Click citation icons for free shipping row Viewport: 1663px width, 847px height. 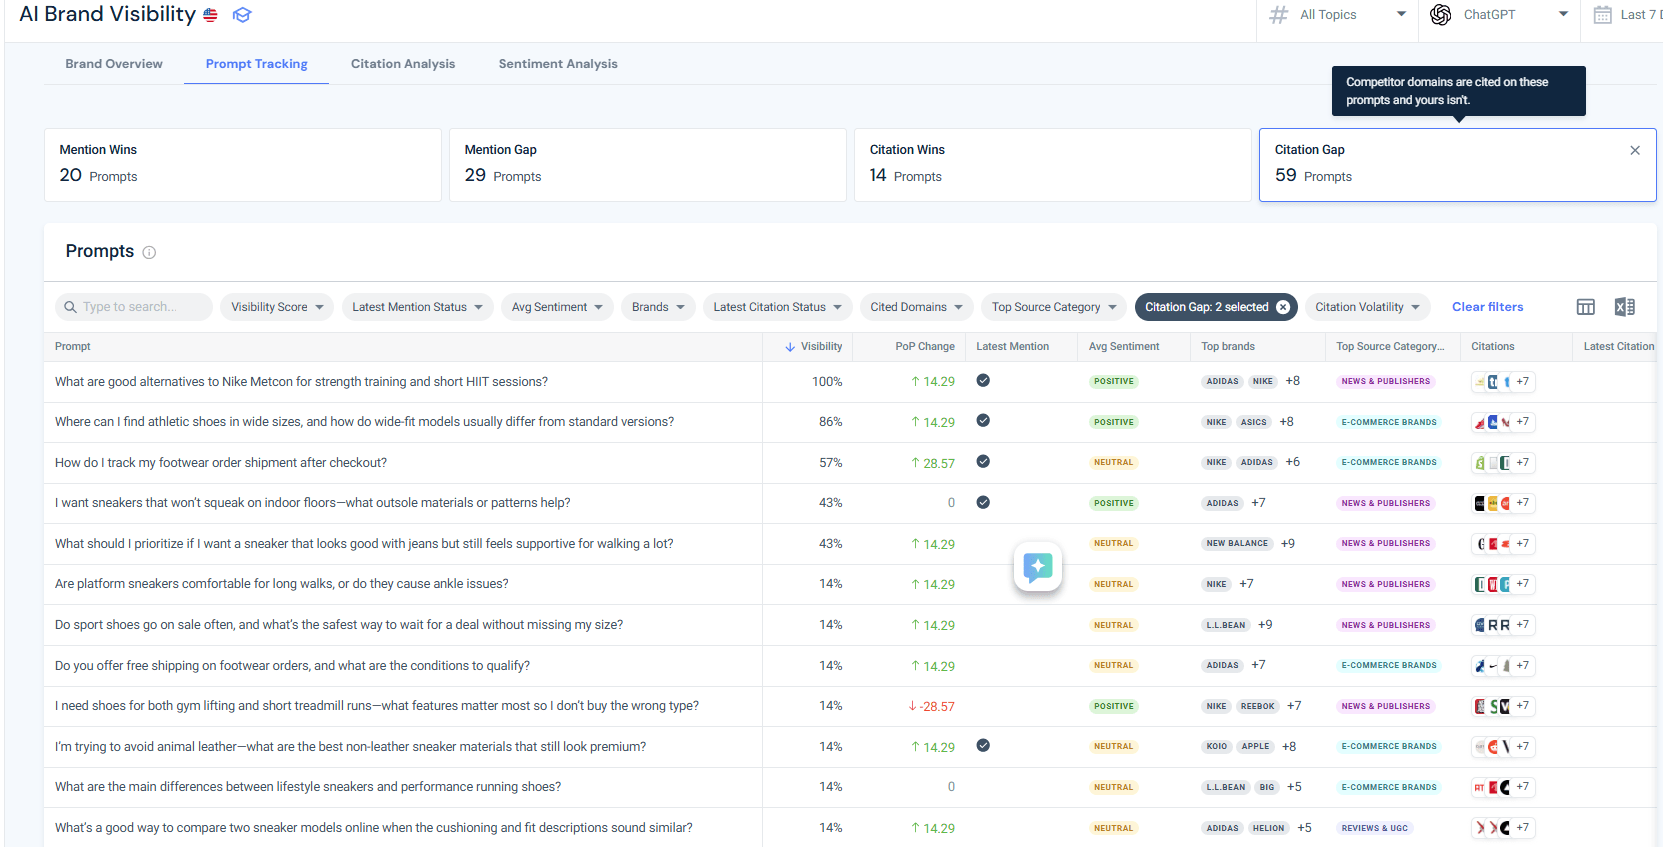tap(1503, 665)
